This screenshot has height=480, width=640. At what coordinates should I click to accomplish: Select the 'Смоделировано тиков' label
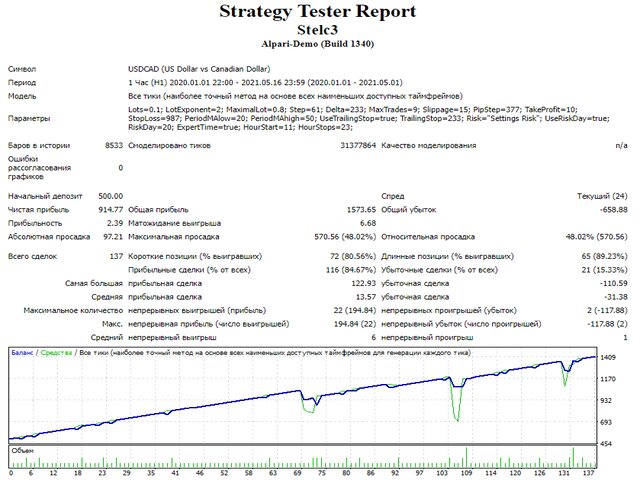(169, 145)
